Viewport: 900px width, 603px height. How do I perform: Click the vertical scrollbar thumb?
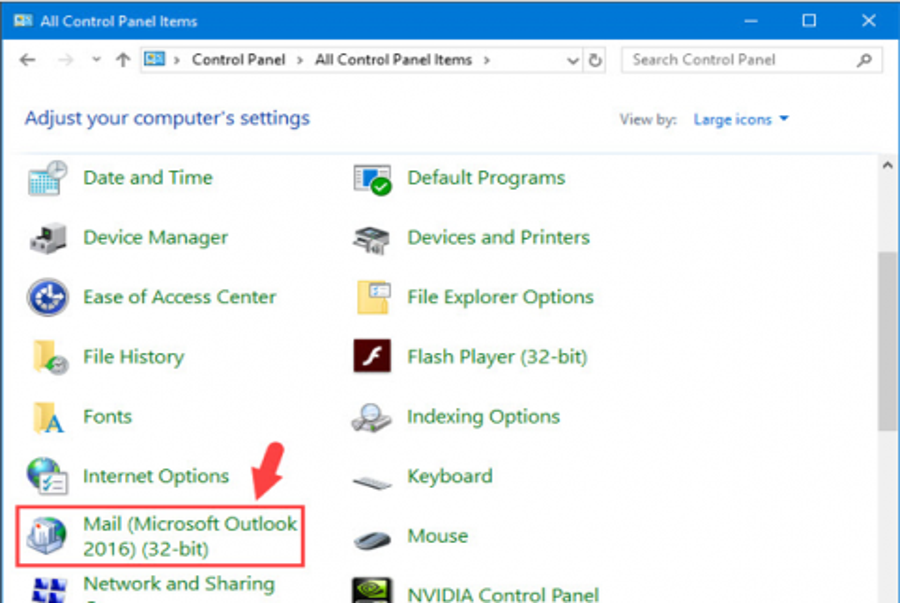887,340
